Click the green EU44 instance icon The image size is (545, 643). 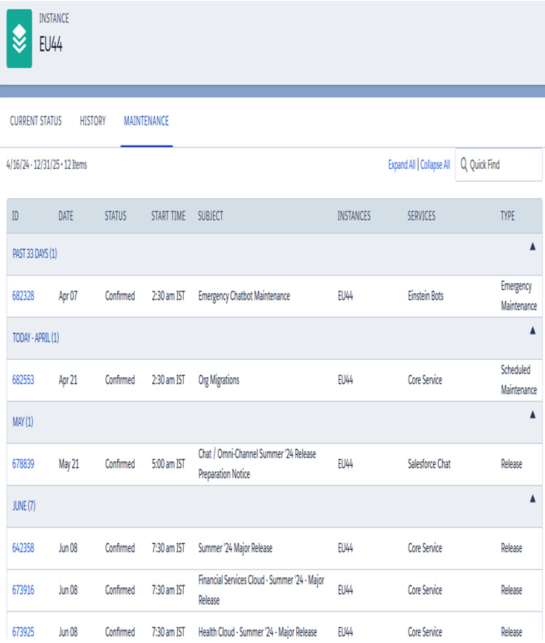[19, 39]
